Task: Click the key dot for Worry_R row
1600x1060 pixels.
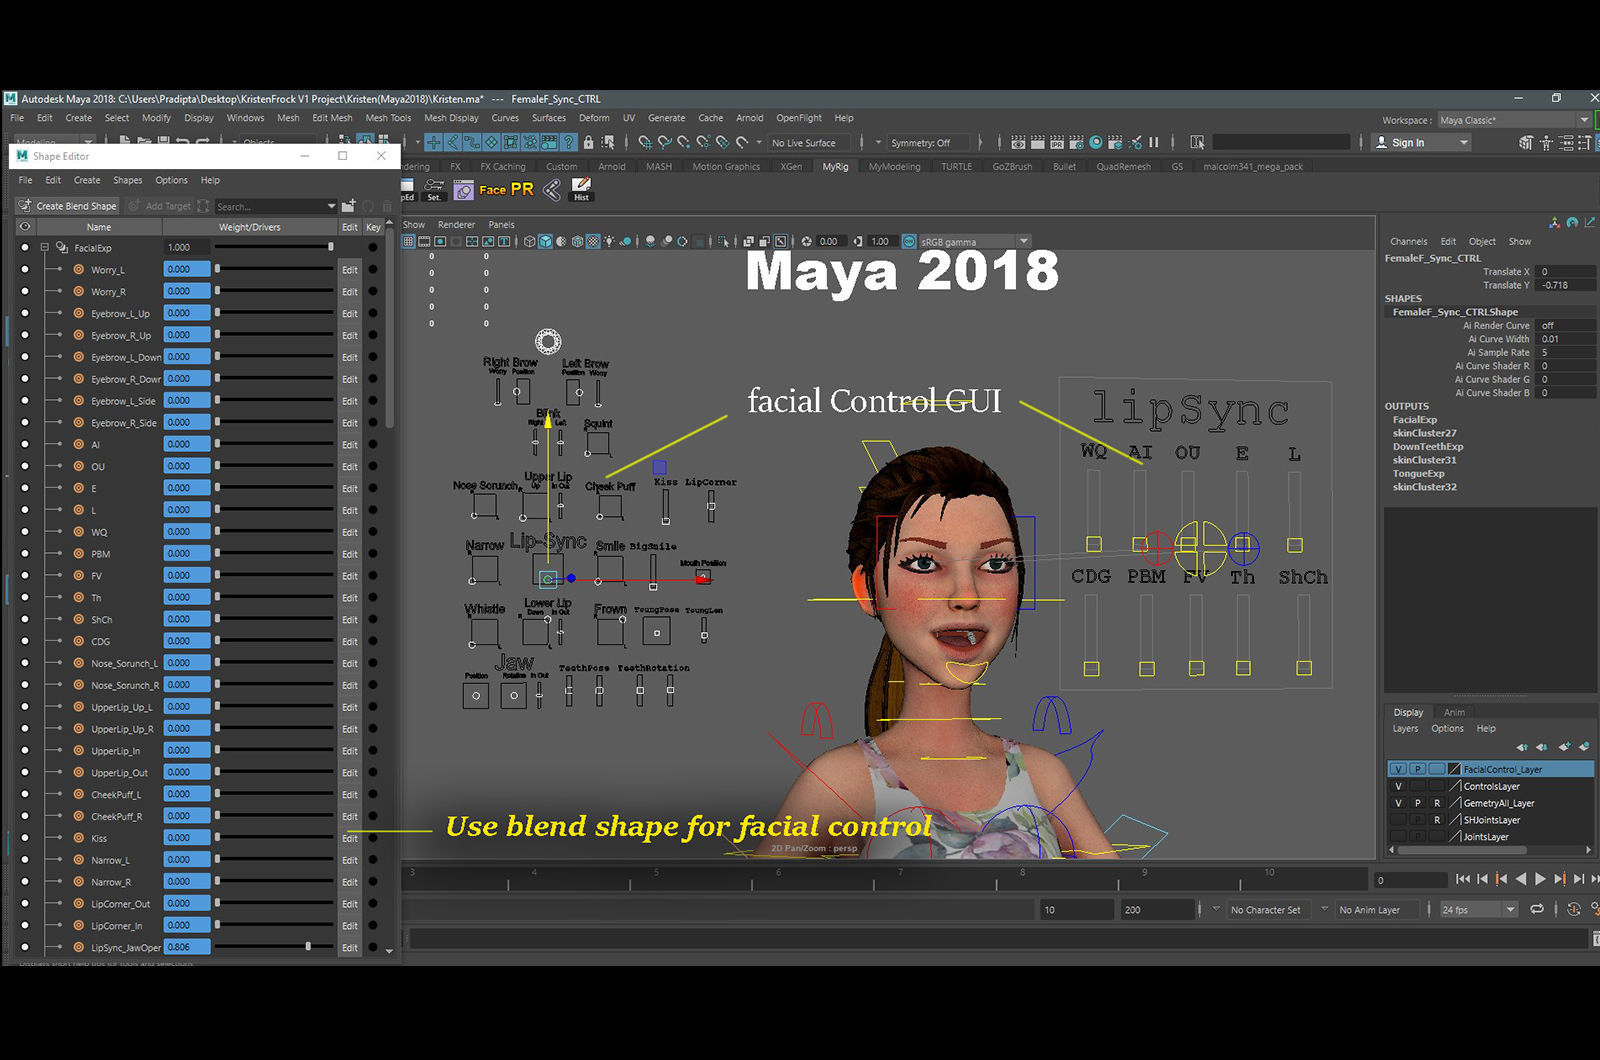Action: (373, 291)
